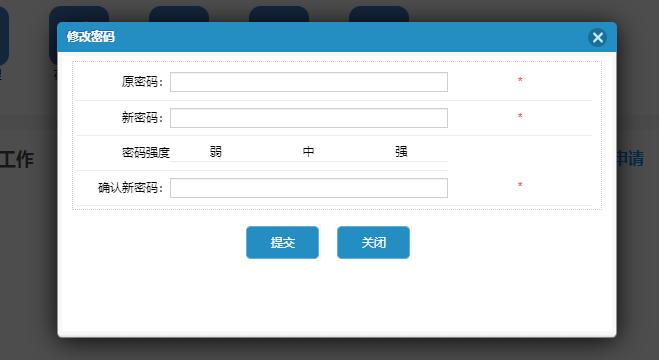Click required asterisk beside 新密码 field
The height and width of the screenshot is (360, 659).
[520, 116]
